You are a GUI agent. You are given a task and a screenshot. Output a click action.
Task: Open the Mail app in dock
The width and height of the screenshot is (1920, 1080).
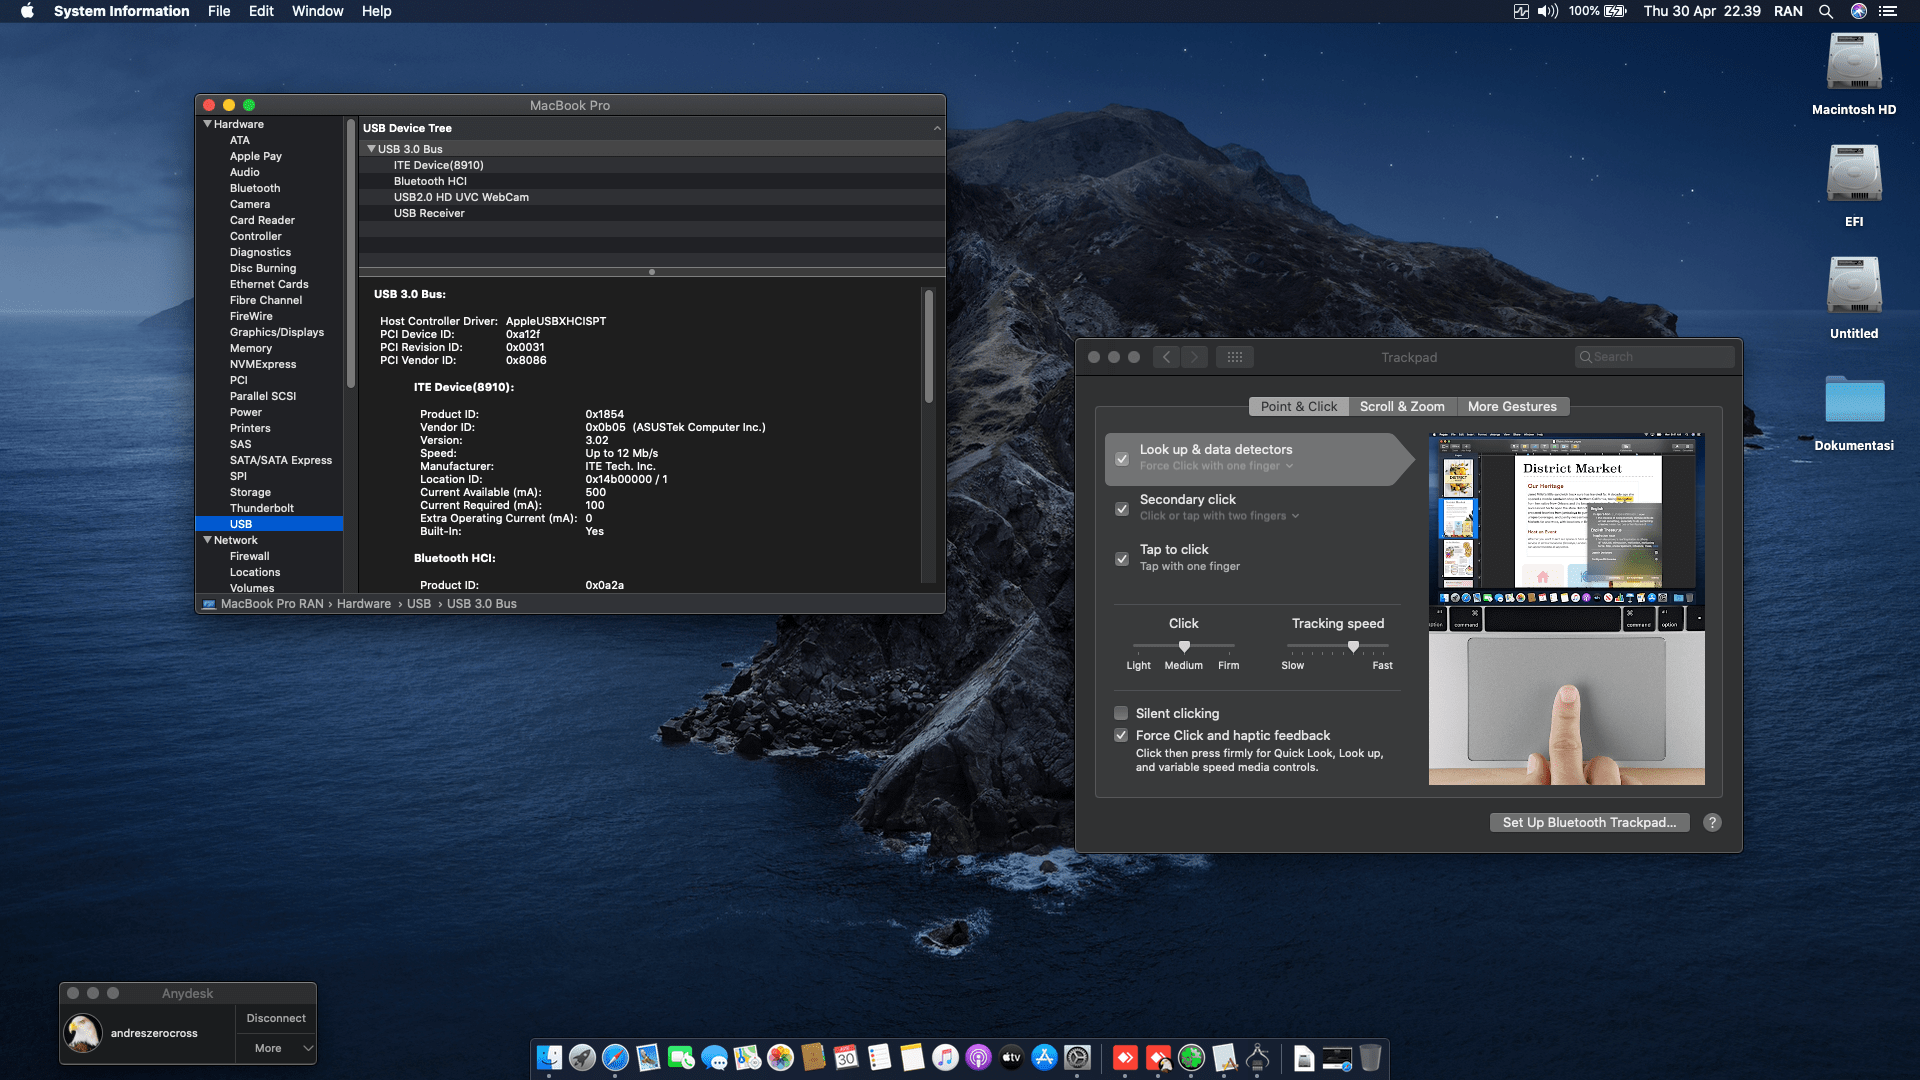648,1057
